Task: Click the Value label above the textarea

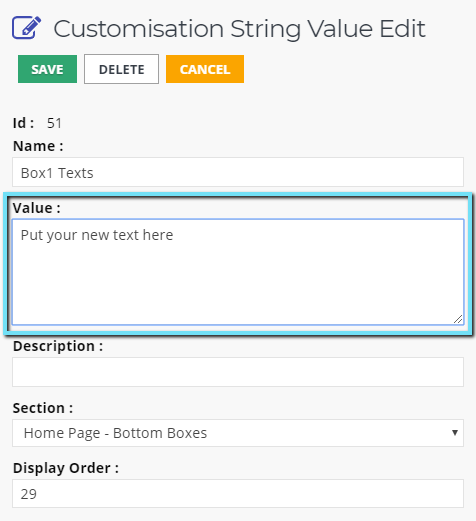Action: (x=37, y=208)
